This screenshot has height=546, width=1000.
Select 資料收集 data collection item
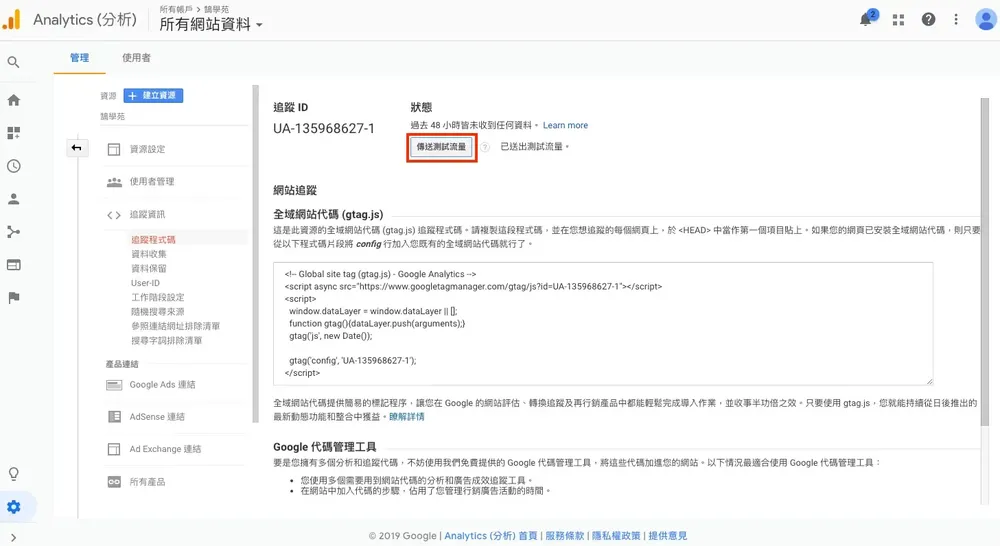point(149,254)
